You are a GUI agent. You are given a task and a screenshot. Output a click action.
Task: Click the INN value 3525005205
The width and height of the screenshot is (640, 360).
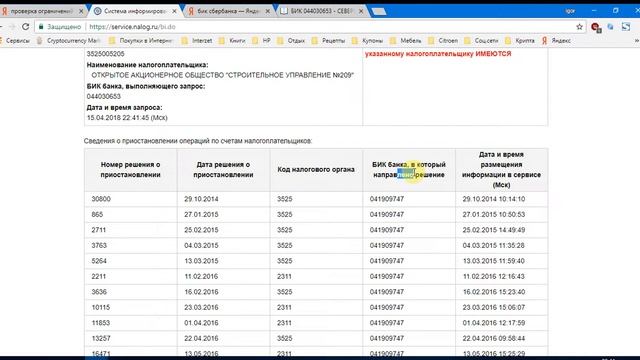point(105,54)
